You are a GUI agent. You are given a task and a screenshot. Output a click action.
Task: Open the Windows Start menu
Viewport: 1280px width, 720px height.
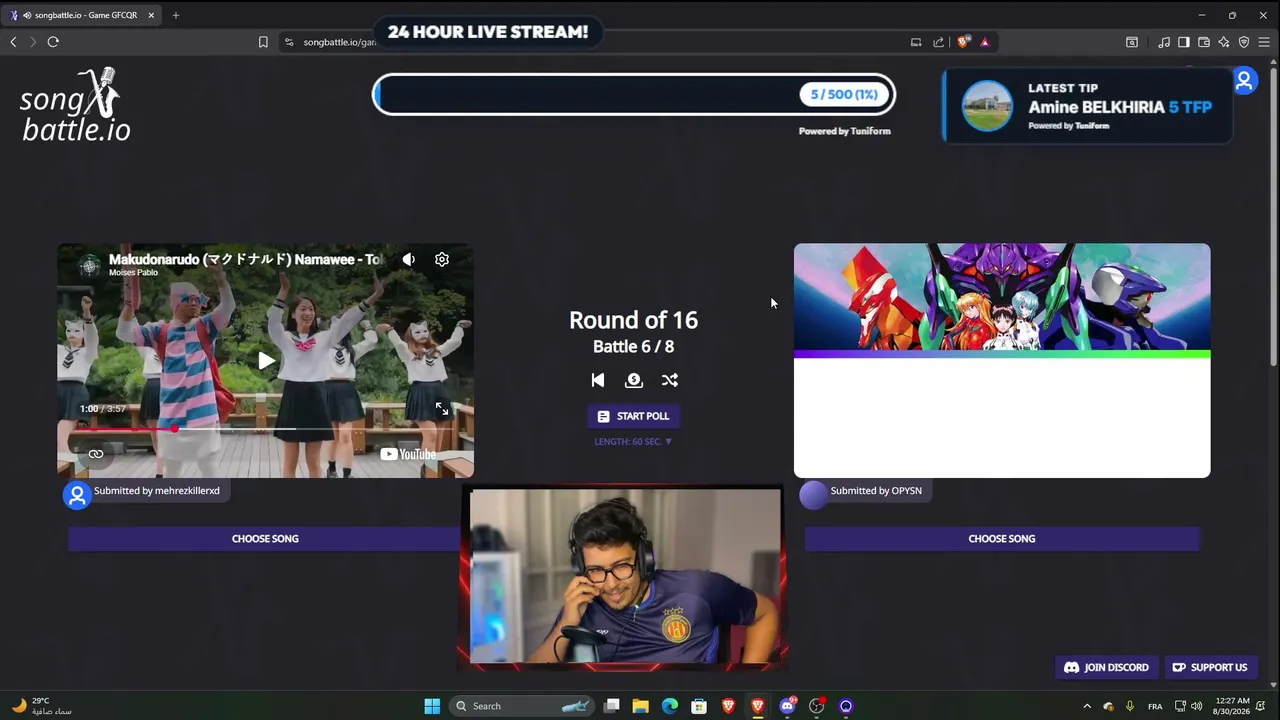tap(432, 706)
